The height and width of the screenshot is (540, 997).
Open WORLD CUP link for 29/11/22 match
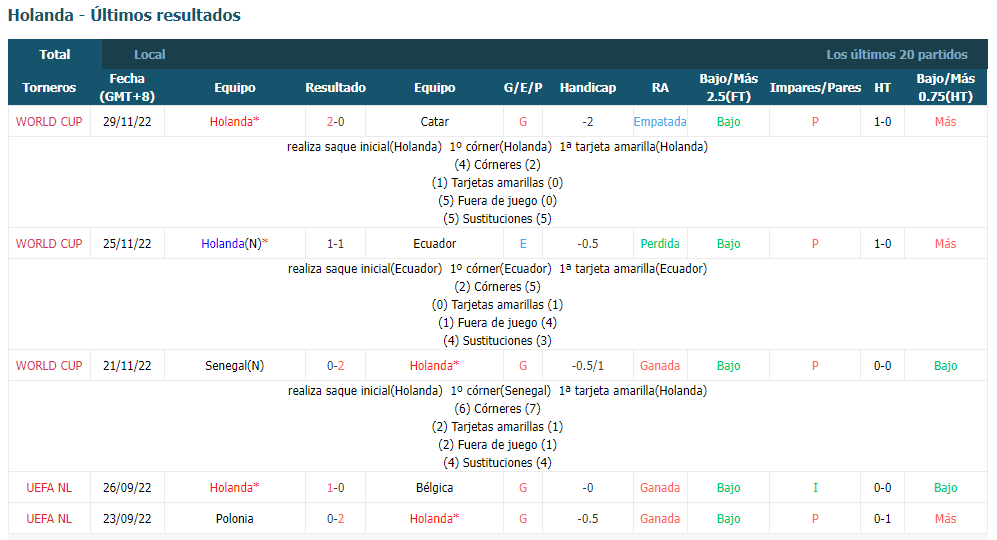tap(49, 121)
